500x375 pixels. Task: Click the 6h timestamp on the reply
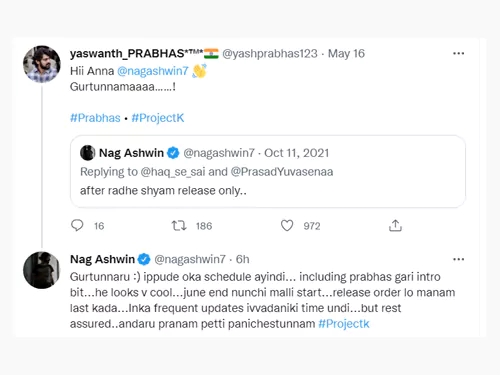243,259
